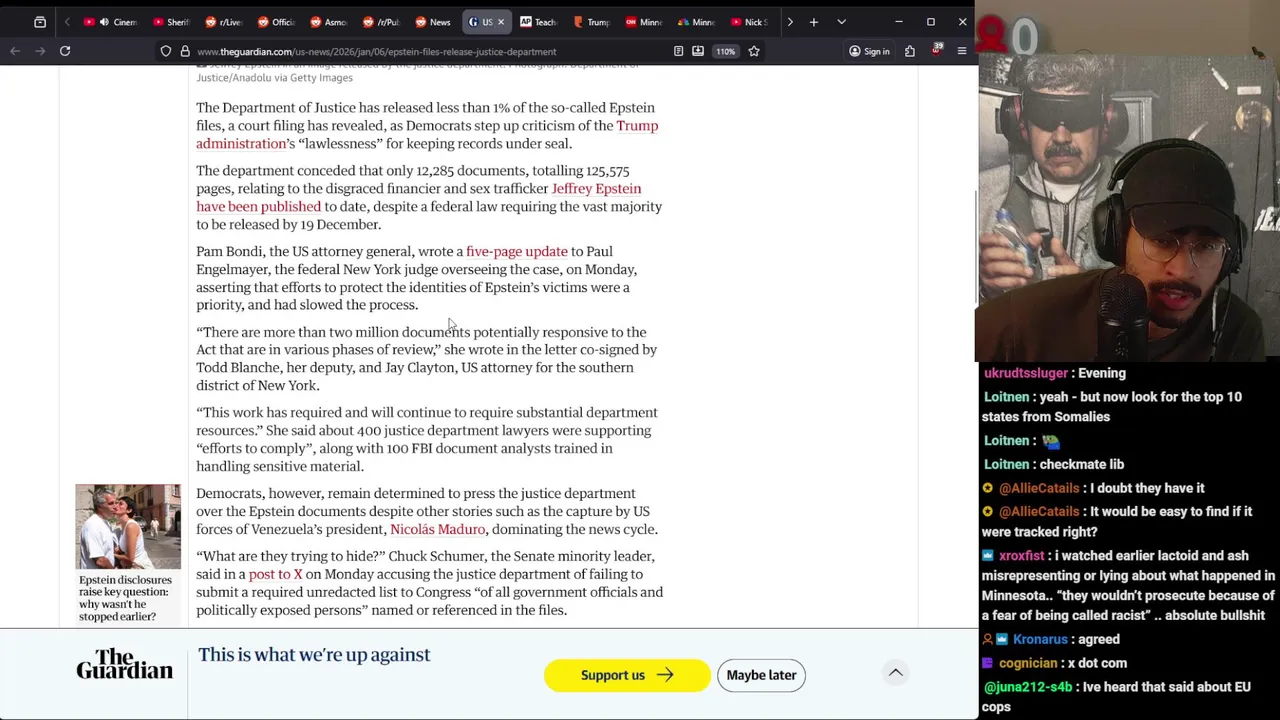
Task: Open 'Epstein disclosures raise key question' article link
Action: pos(125,598)
